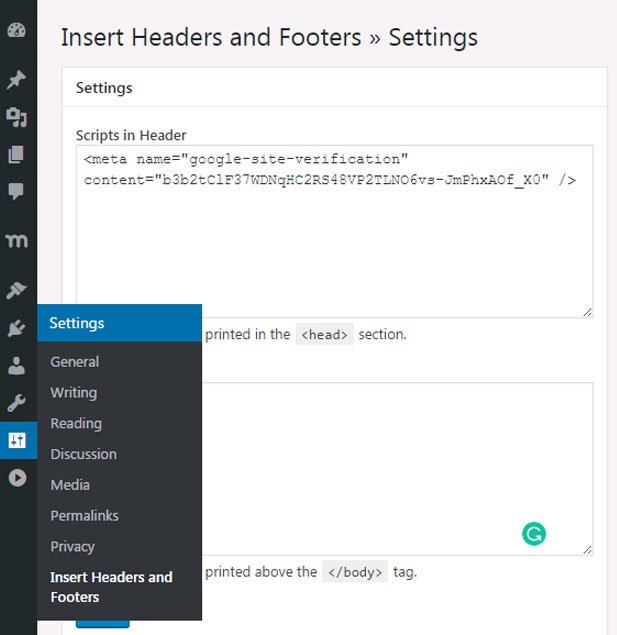Open Discussion settings submenu item

coord(83,454)
